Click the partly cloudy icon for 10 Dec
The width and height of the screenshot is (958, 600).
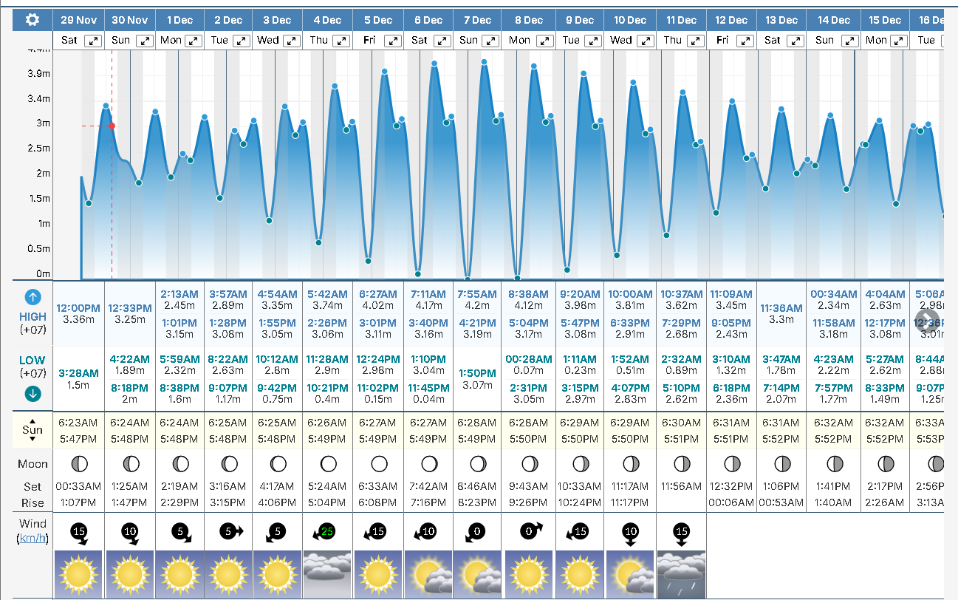(630, 574)
